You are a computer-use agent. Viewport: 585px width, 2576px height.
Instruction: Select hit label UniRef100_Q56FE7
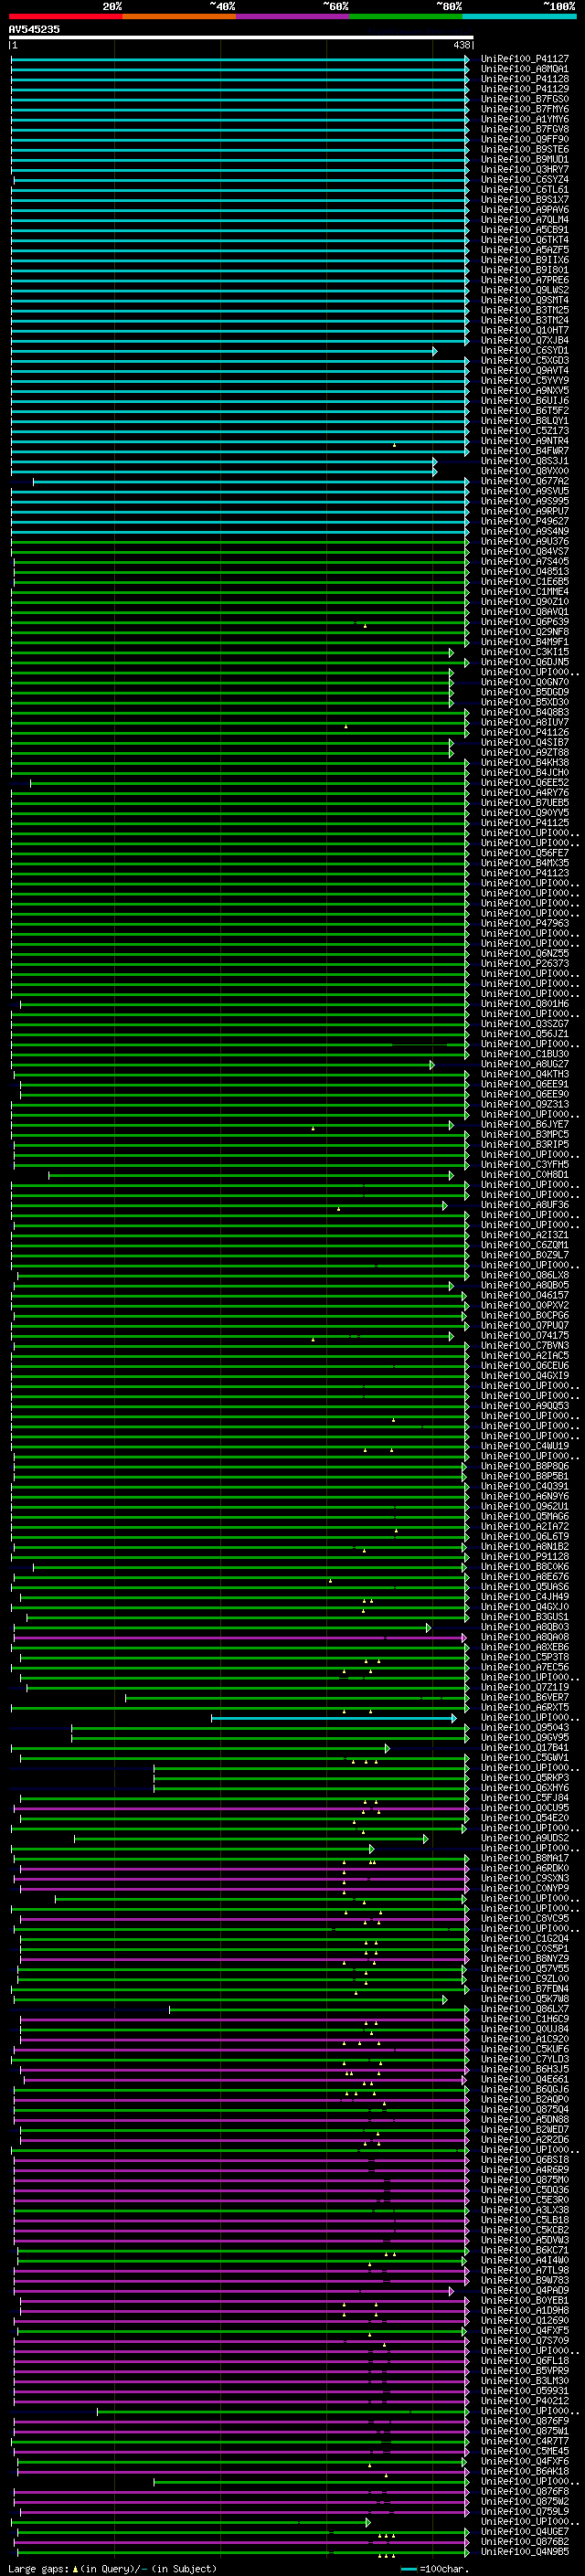click(525, 853)
